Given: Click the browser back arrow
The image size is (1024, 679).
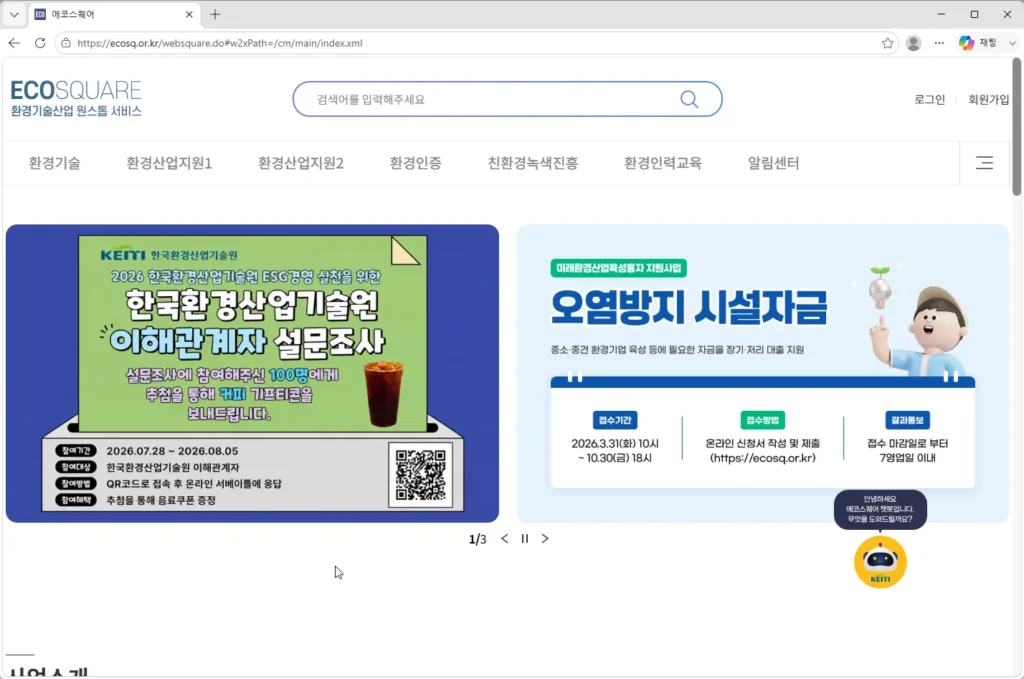Looking at the screenshot, I should (14, 43).
